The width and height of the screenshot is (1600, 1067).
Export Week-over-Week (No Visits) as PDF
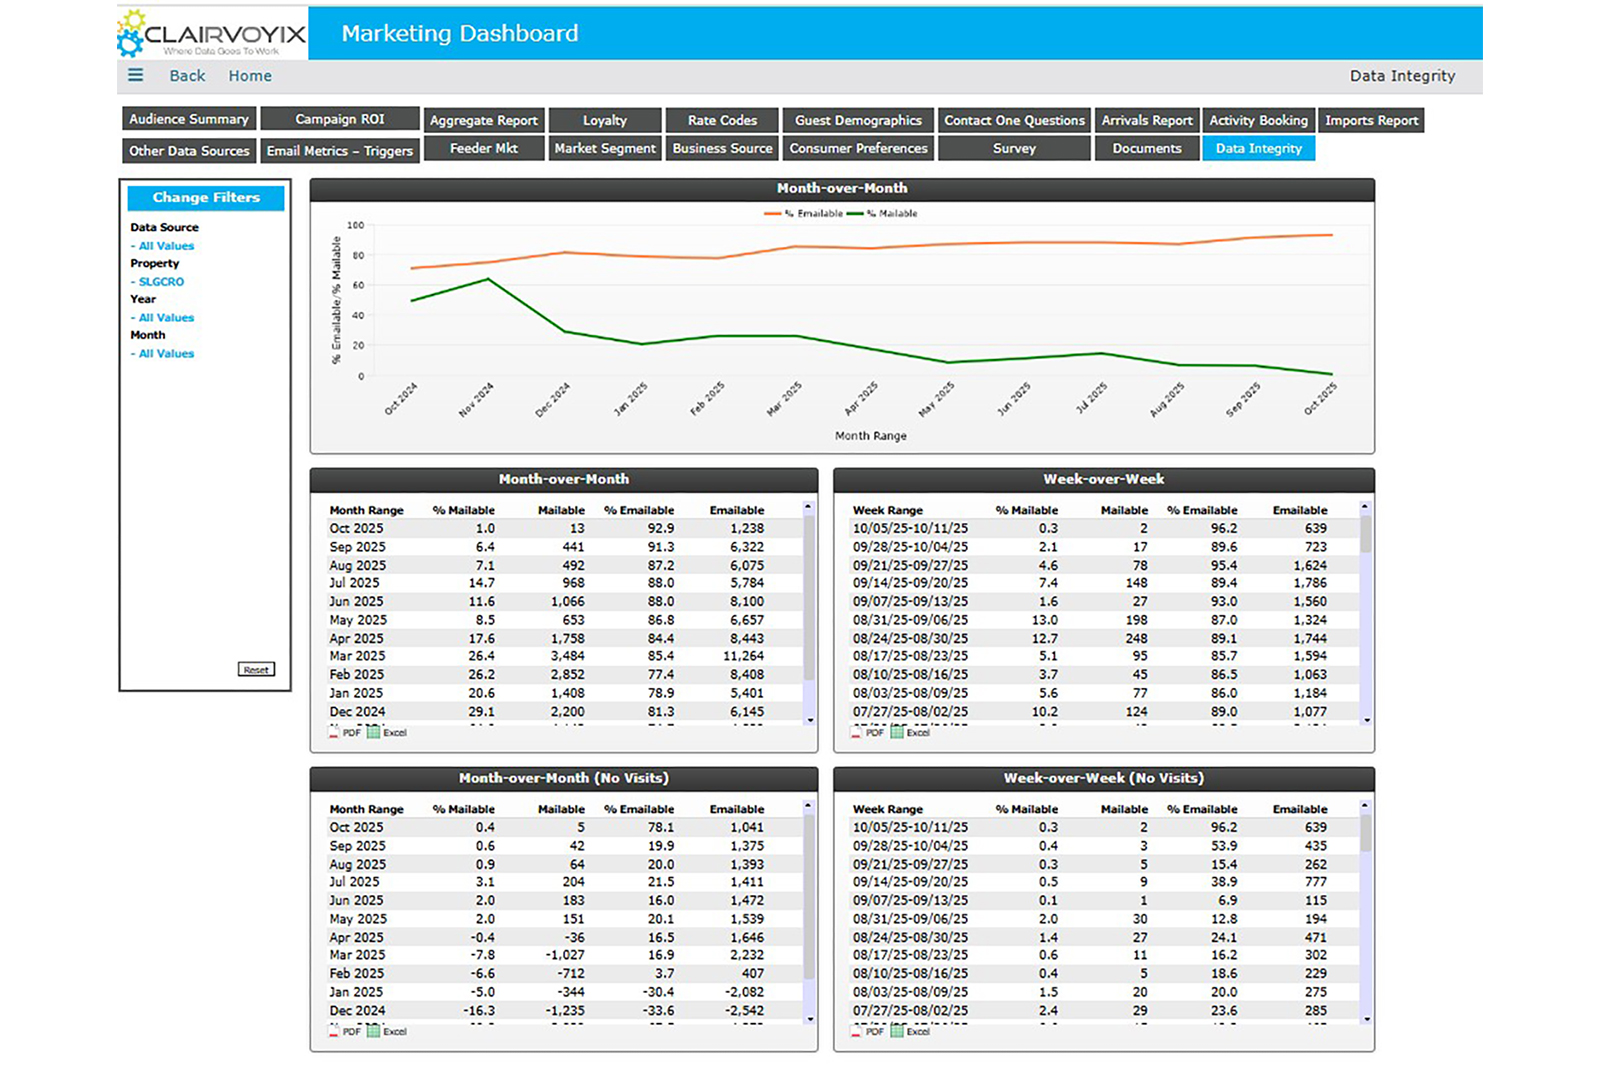point(868,1032)
